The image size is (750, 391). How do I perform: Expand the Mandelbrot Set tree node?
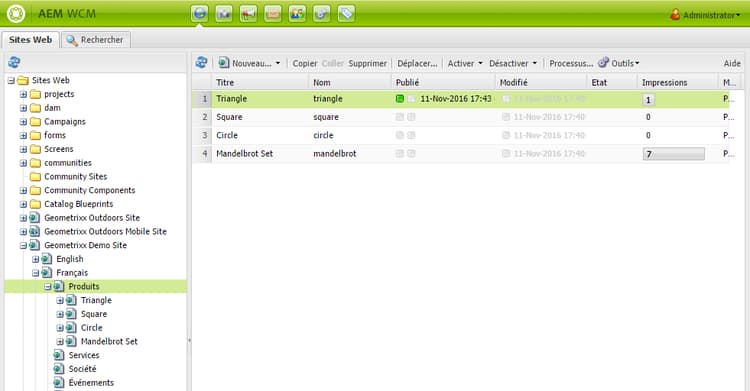(x=60, y=342)
